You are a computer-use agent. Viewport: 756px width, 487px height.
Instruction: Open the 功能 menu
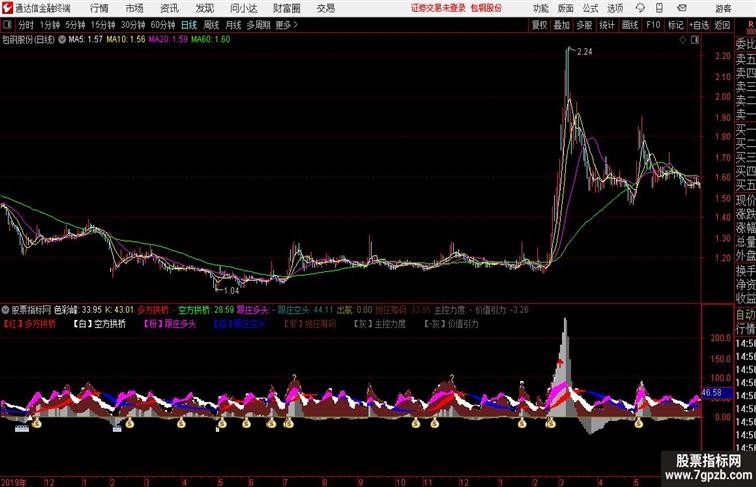pos(540,8)
